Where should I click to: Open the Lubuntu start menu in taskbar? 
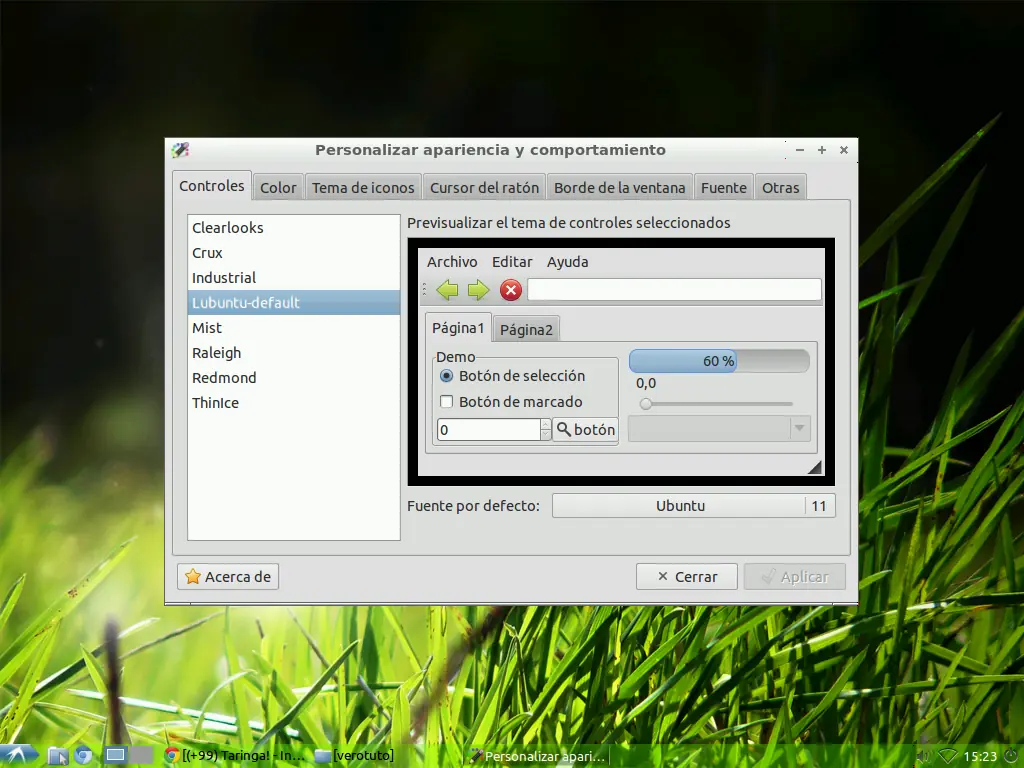18,756
